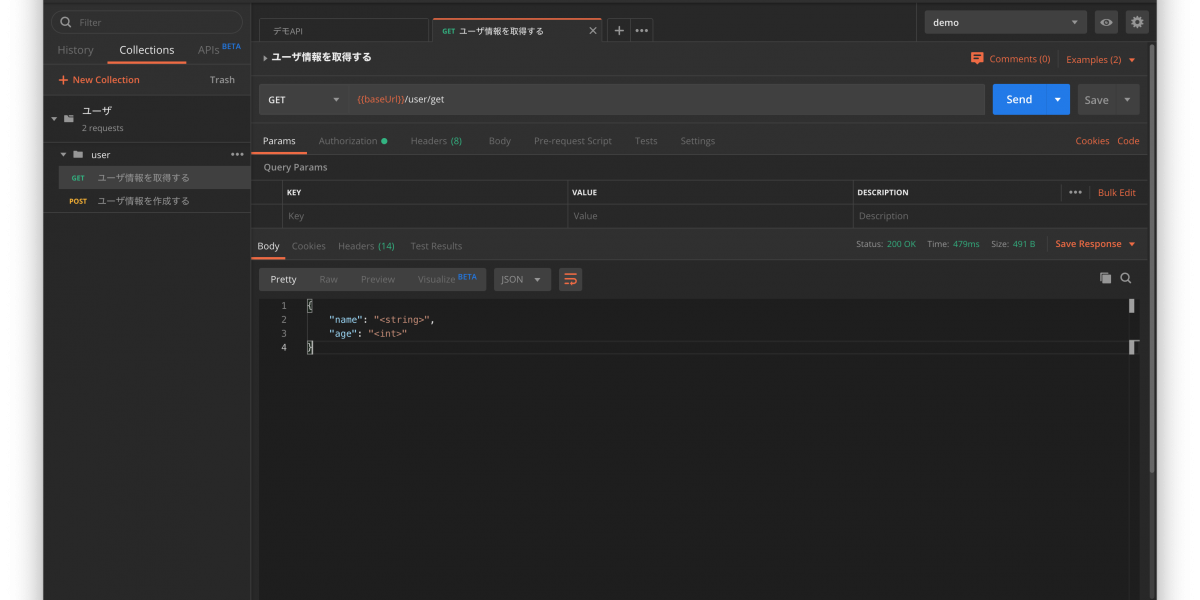Open the JSON format dropdown
1200x600 pixels.
[x=522, y=280]
